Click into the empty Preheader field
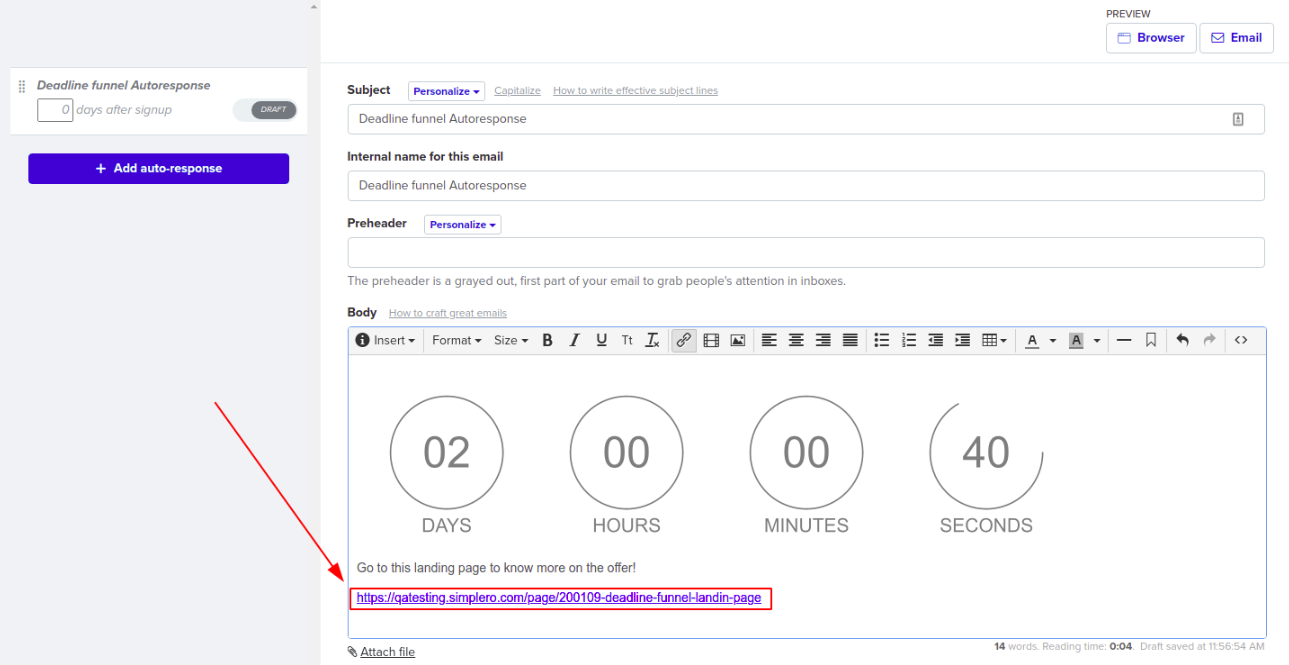 coord(806,252)
